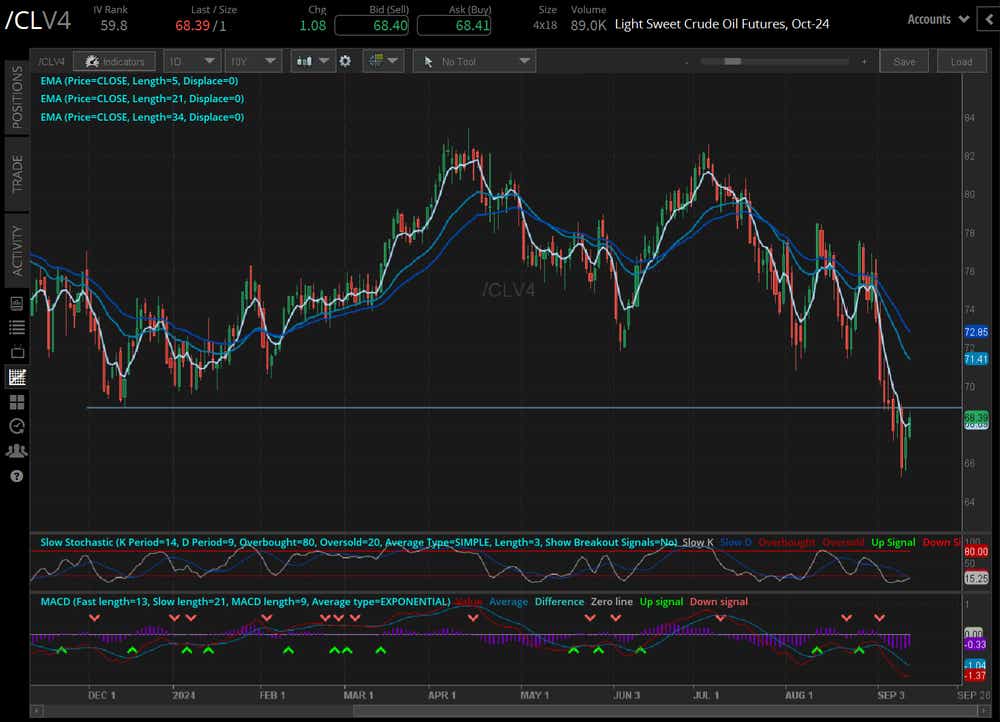
Task: Select the chart grid sidebar icon
Action: [x=17, y=377]
